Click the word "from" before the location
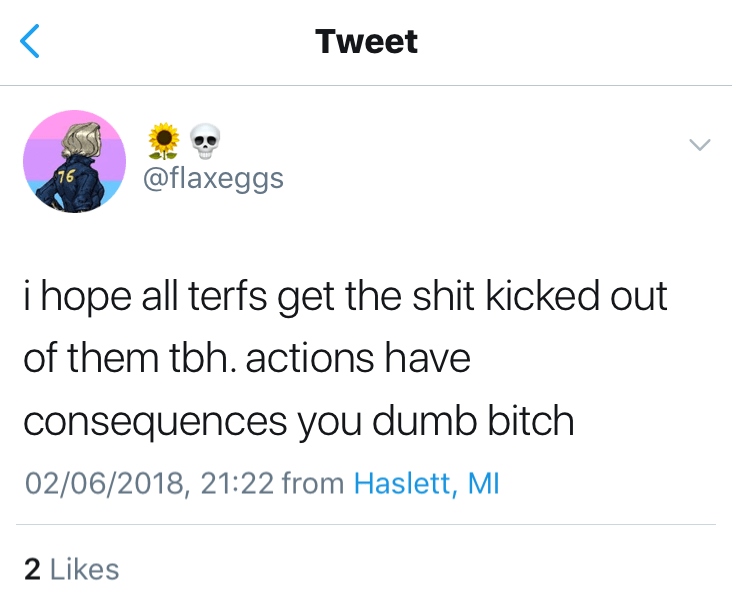Image resolution: width=732 pixels, height=608 pixels. point(313,484)
